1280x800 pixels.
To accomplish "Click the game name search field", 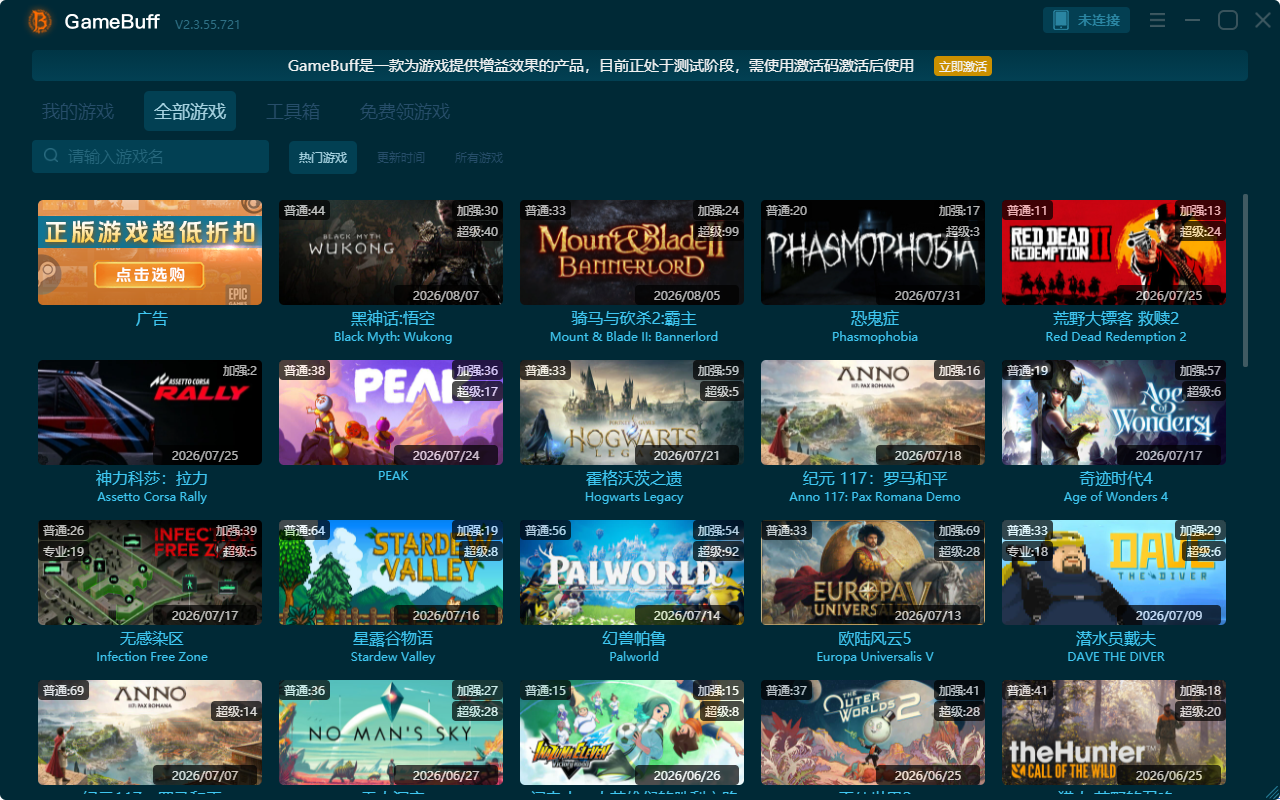I will click(150, 157).
